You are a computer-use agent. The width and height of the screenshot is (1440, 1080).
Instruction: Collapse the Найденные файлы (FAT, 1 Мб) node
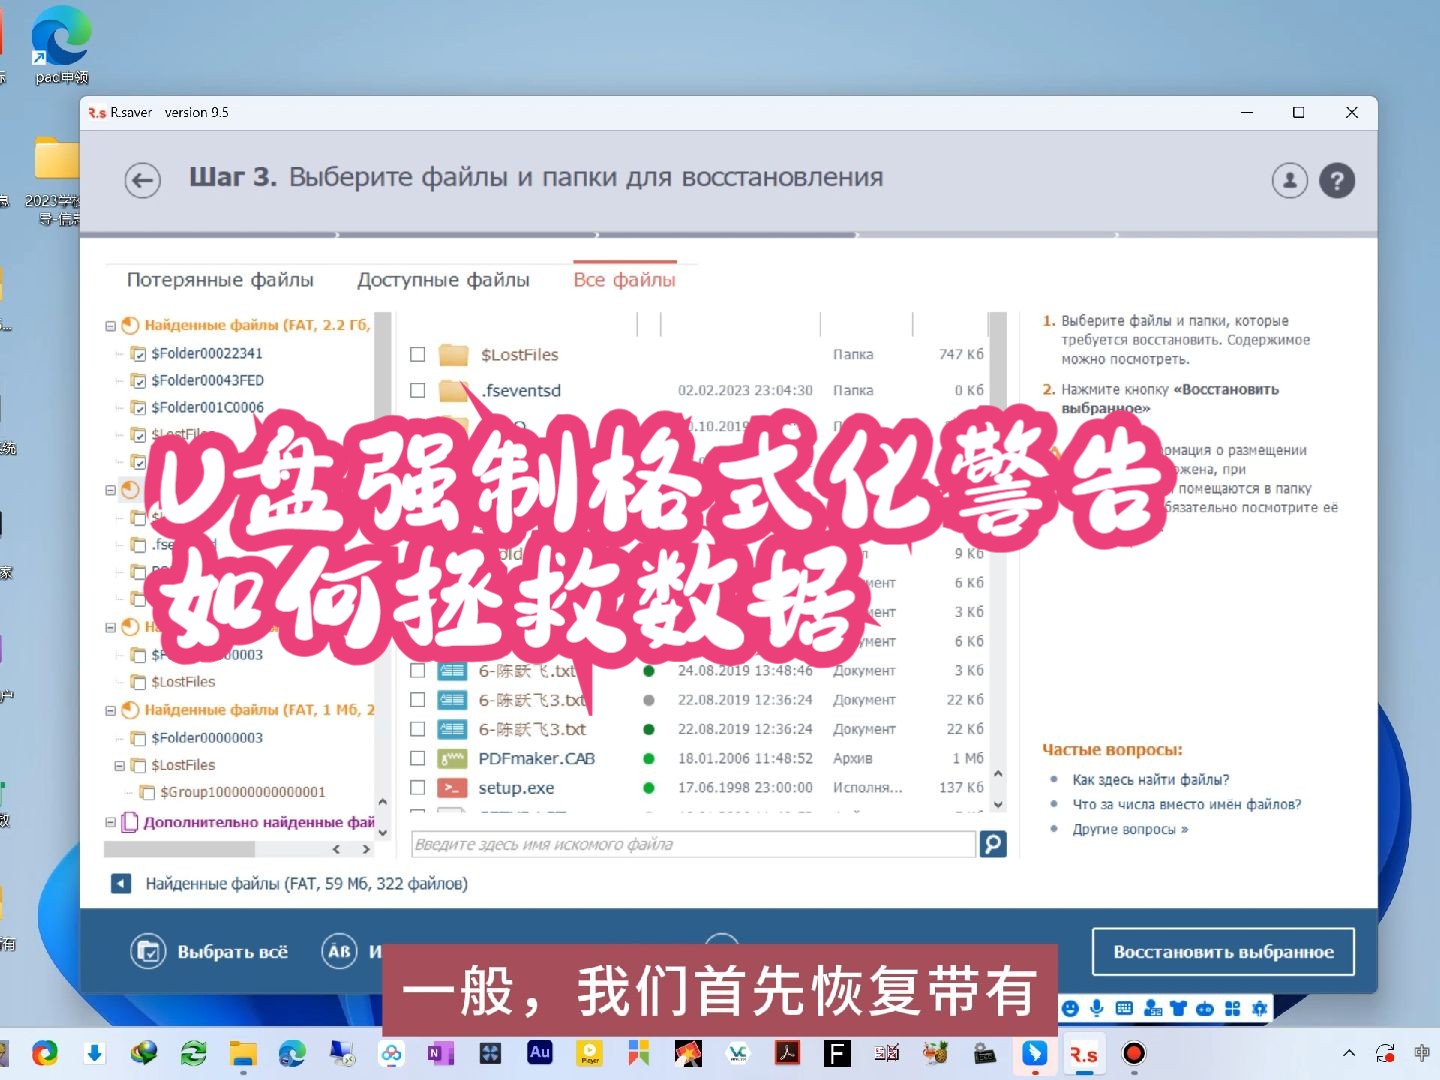pos(110,709)
